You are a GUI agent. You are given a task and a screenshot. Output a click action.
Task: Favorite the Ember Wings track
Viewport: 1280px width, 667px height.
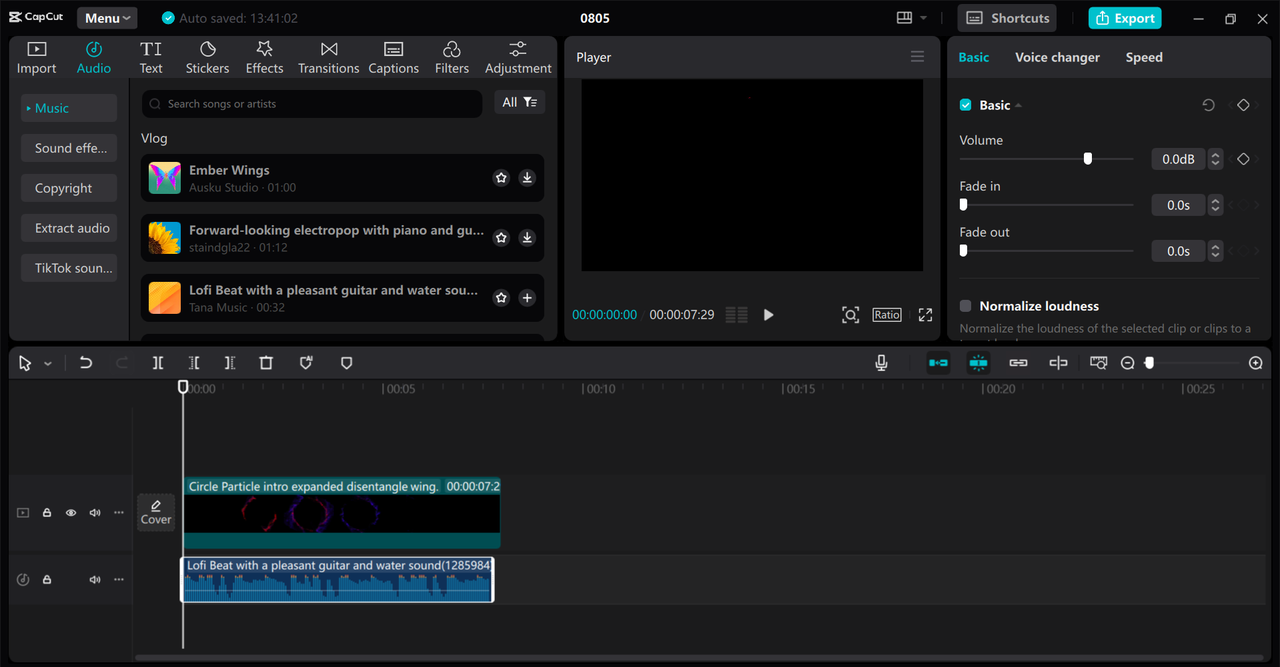(x=501, y=178)
